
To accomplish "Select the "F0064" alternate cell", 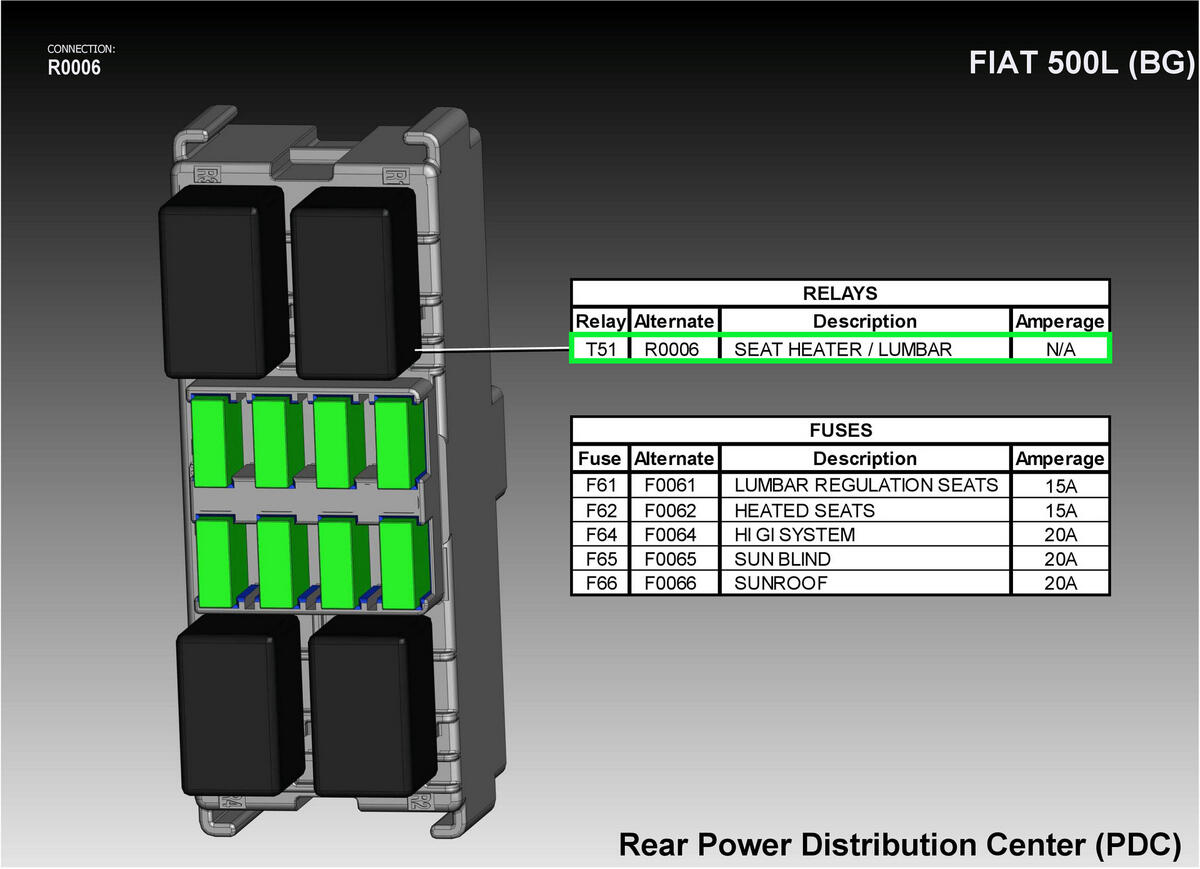I will (674, 534).
